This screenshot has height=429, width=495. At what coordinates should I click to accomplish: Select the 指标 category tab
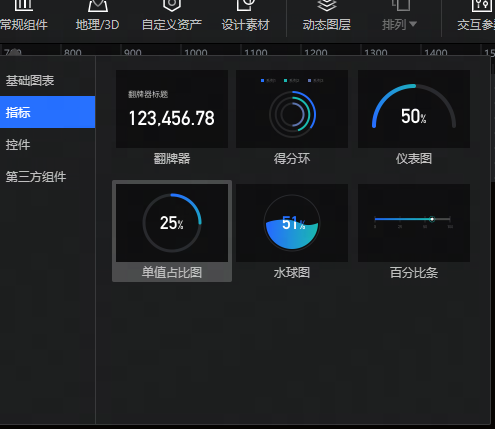pos(48,112)
